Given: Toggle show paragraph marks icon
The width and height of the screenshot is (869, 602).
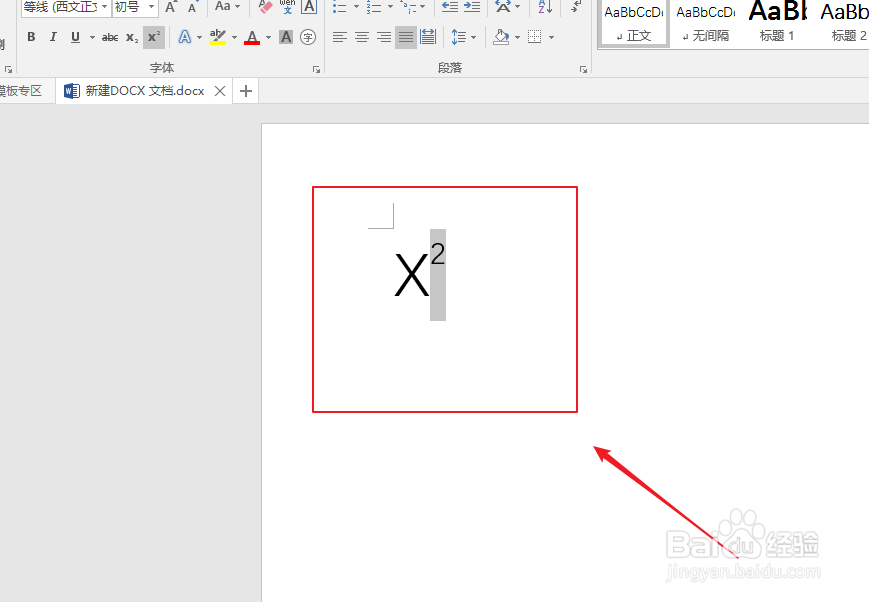Looking at the screenshot, I should (576, 7).
